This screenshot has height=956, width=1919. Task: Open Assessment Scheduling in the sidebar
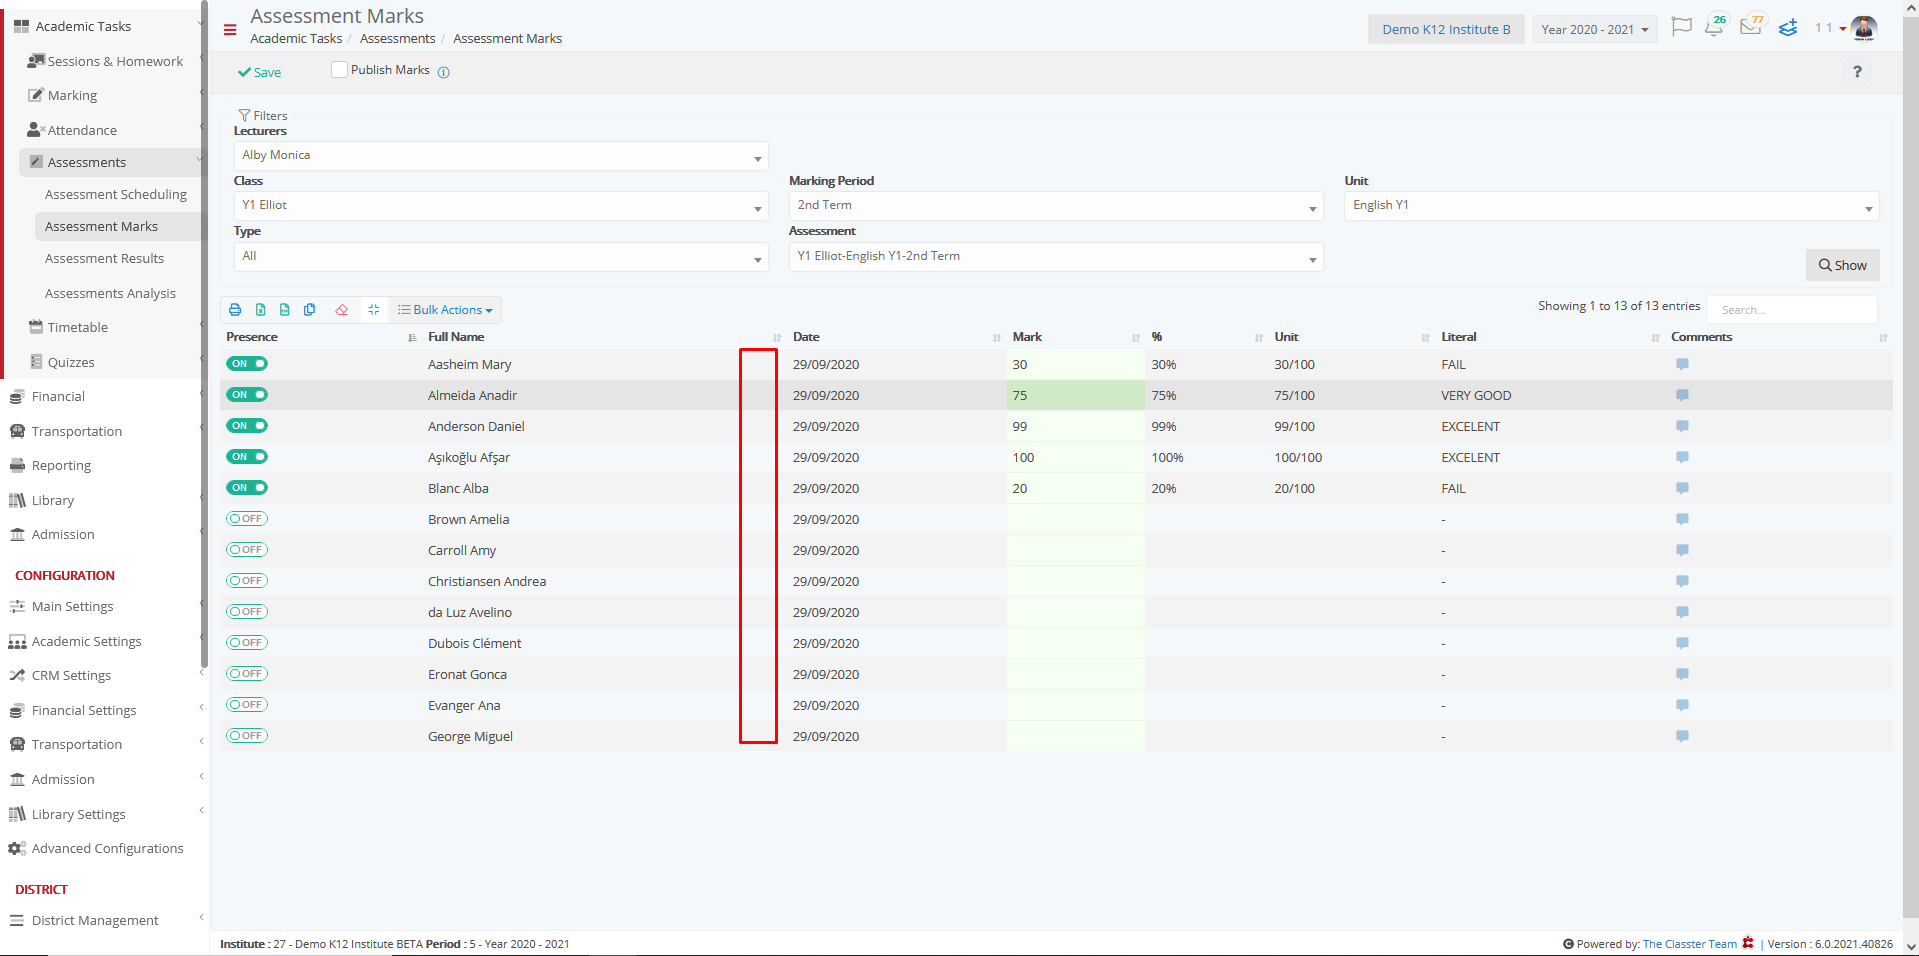[116, 194]
